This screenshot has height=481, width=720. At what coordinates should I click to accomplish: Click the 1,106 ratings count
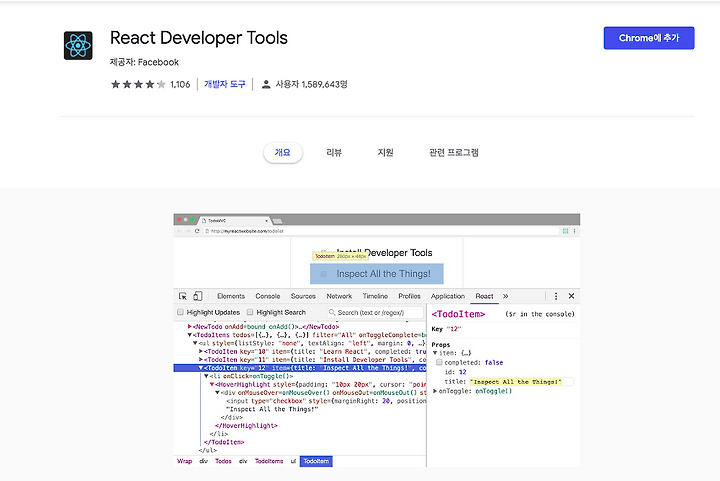[180, 84]
